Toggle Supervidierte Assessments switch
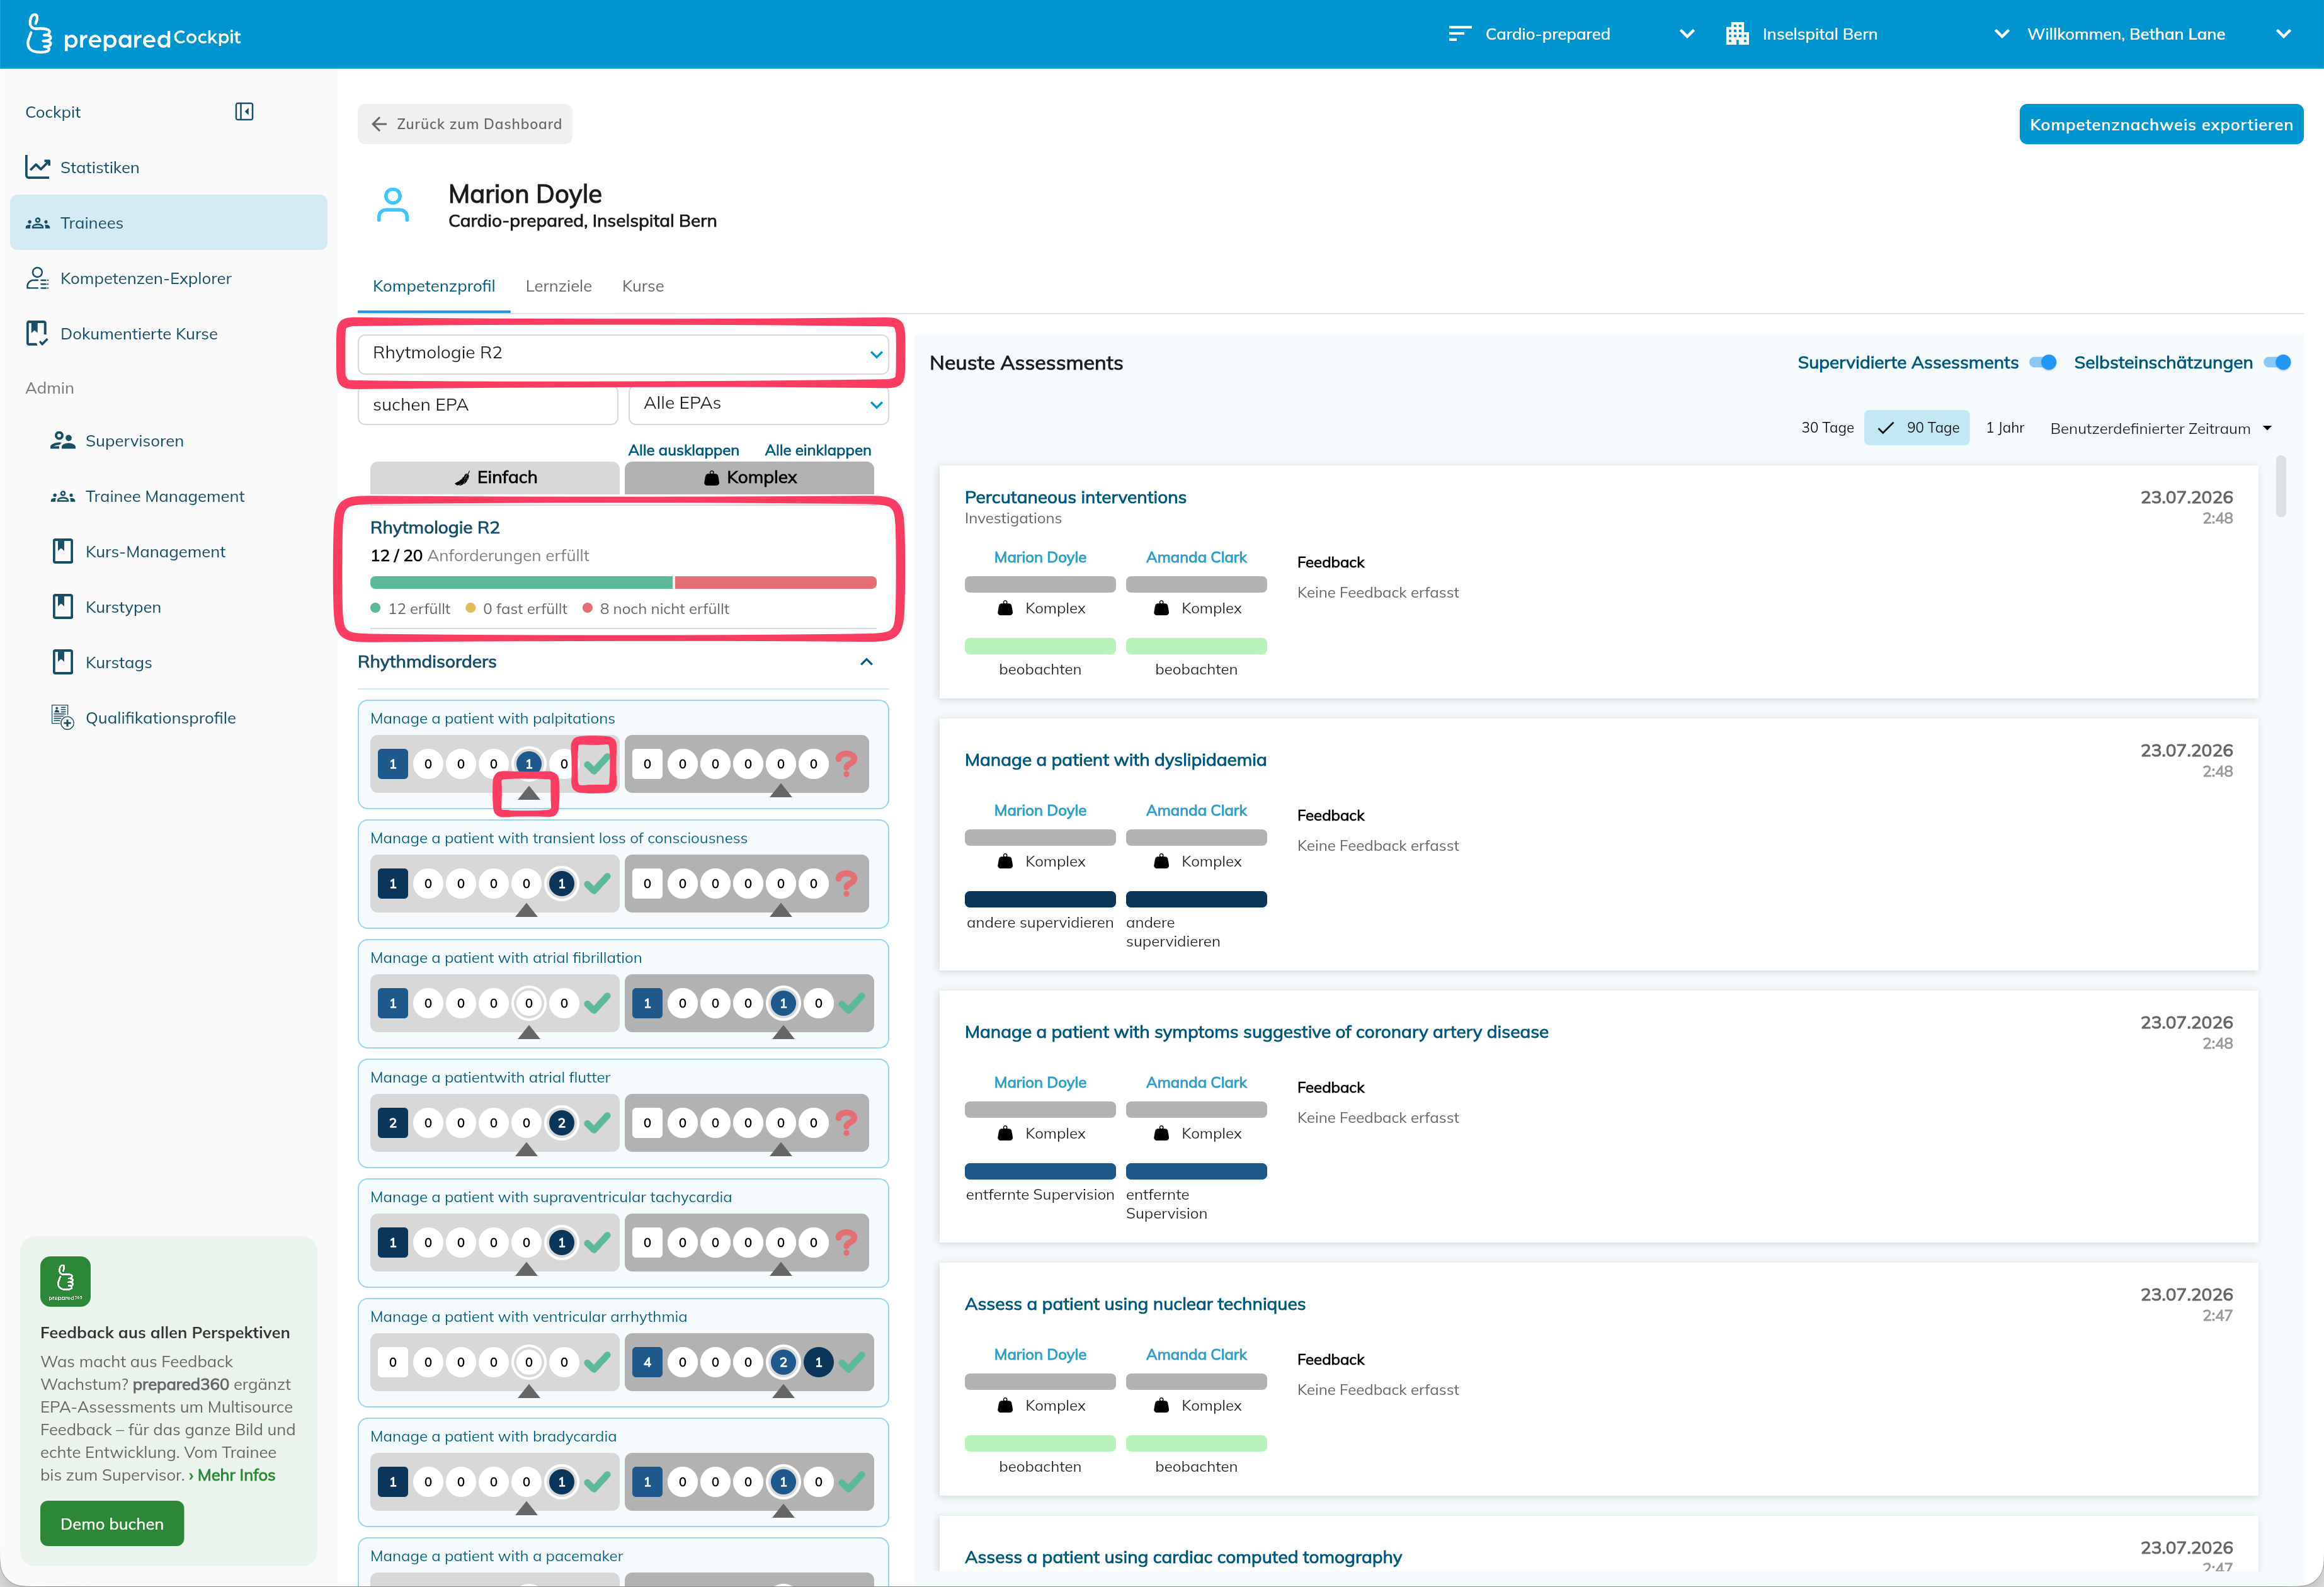 2043,363
